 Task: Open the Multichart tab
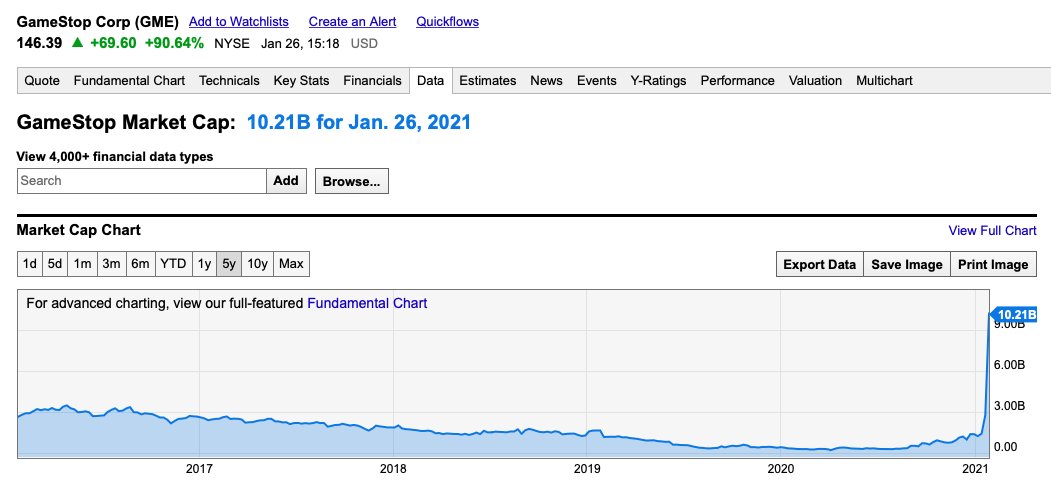coord(884,80)
